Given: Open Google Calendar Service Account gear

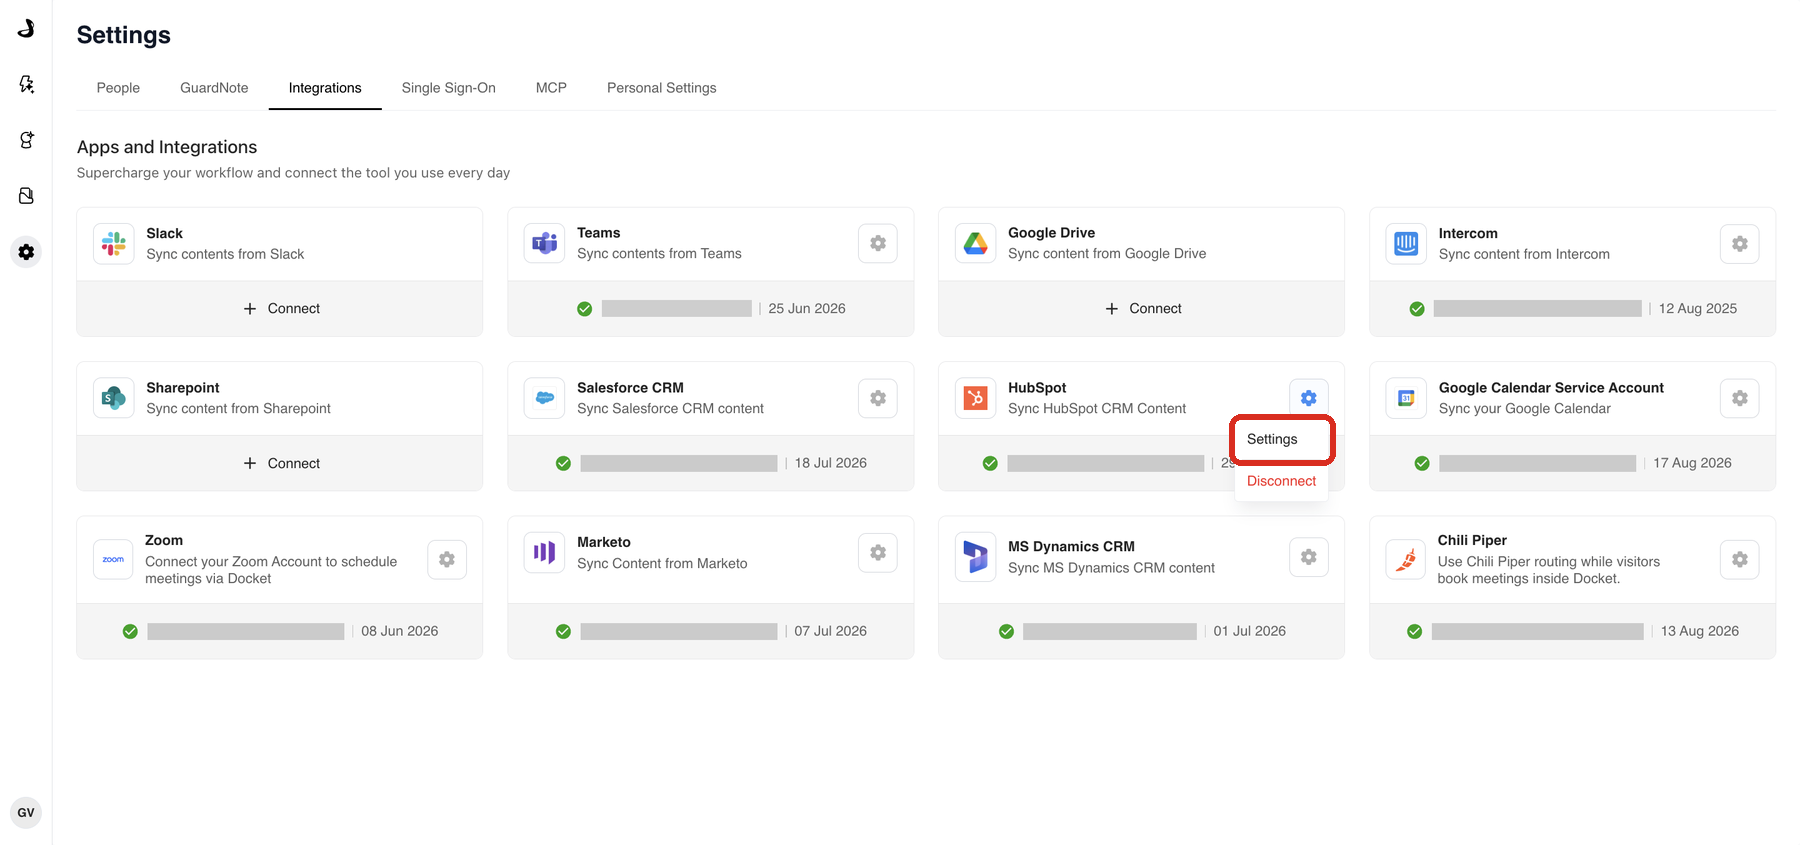Looking at the screenshot, I should (1740, 398).
